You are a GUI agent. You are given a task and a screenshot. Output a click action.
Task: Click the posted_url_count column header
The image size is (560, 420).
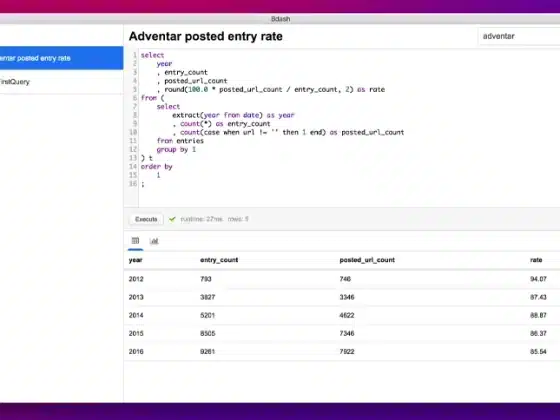point(367,260)
